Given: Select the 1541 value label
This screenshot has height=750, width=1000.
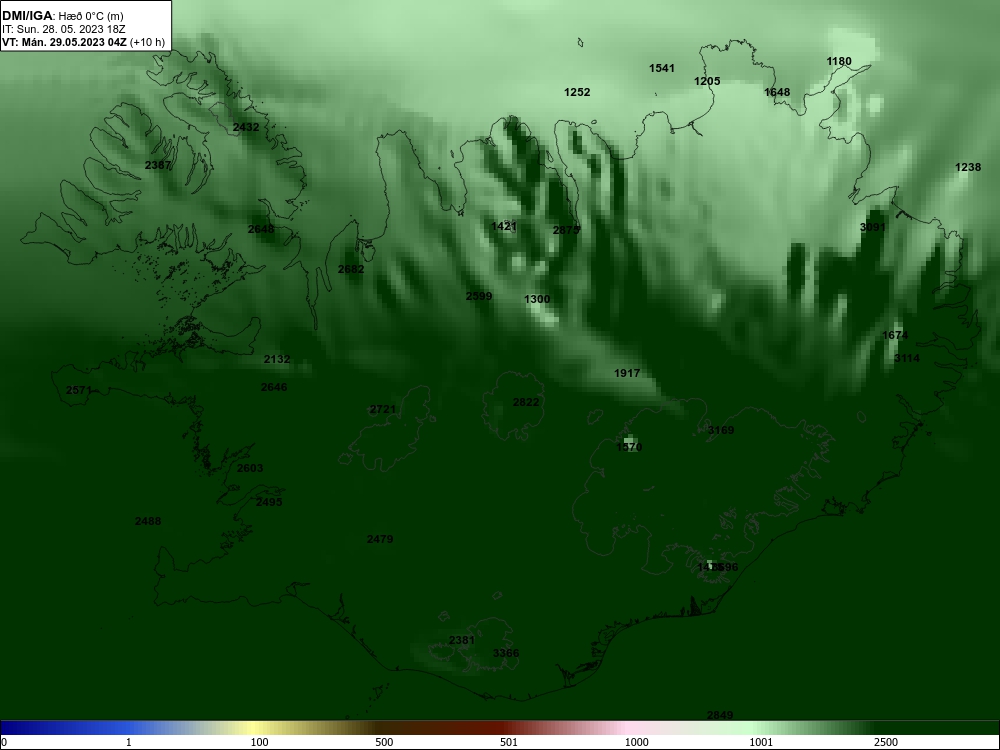Looking at the screenshot, I should [x=662, y=68].
